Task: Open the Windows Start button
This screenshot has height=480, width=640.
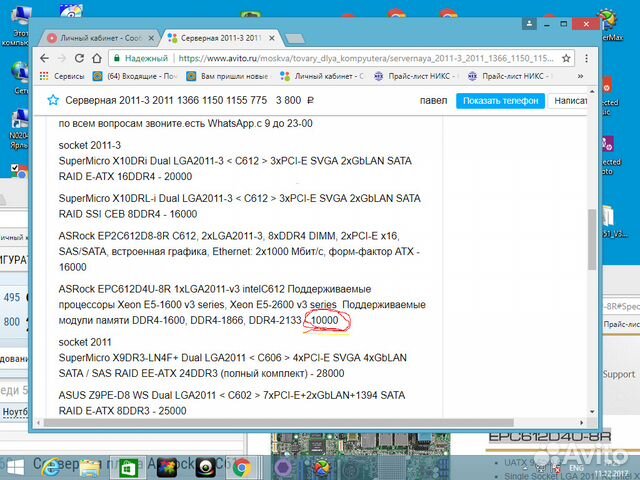Action: pyautogui.click(x=15, y=468)
